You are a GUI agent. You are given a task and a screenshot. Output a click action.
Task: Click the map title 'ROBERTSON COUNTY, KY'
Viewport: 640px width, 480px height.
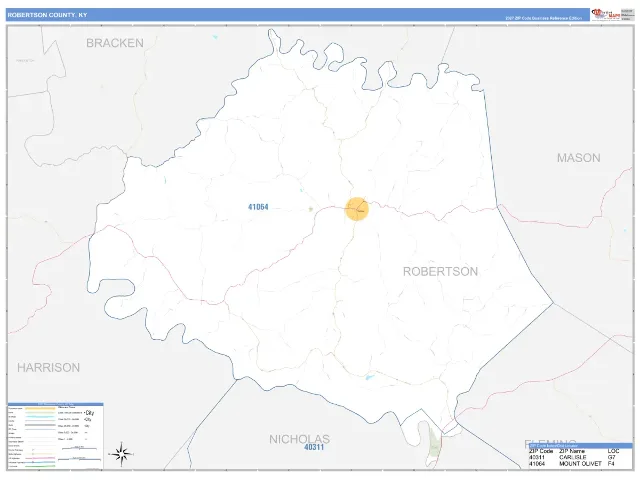(47, 15)
